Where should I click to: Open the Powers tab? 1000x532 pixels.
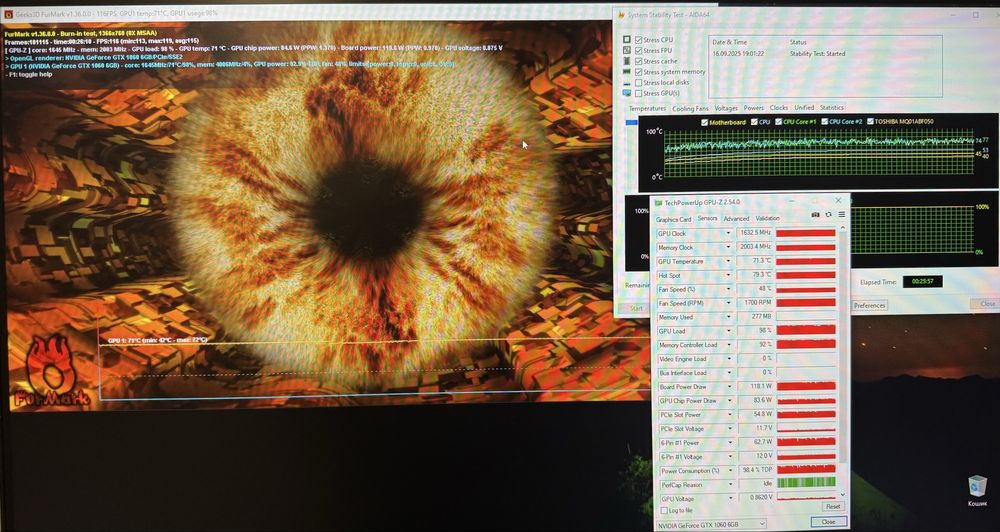point(754,108)
